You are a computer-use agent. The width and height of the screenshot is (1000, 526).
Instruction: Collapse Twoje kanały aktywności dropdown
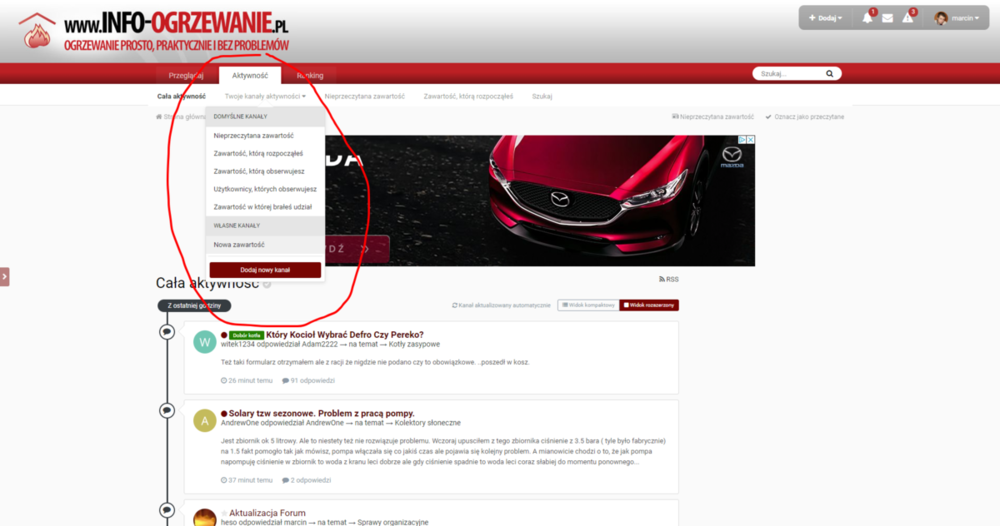pos(265,96)
